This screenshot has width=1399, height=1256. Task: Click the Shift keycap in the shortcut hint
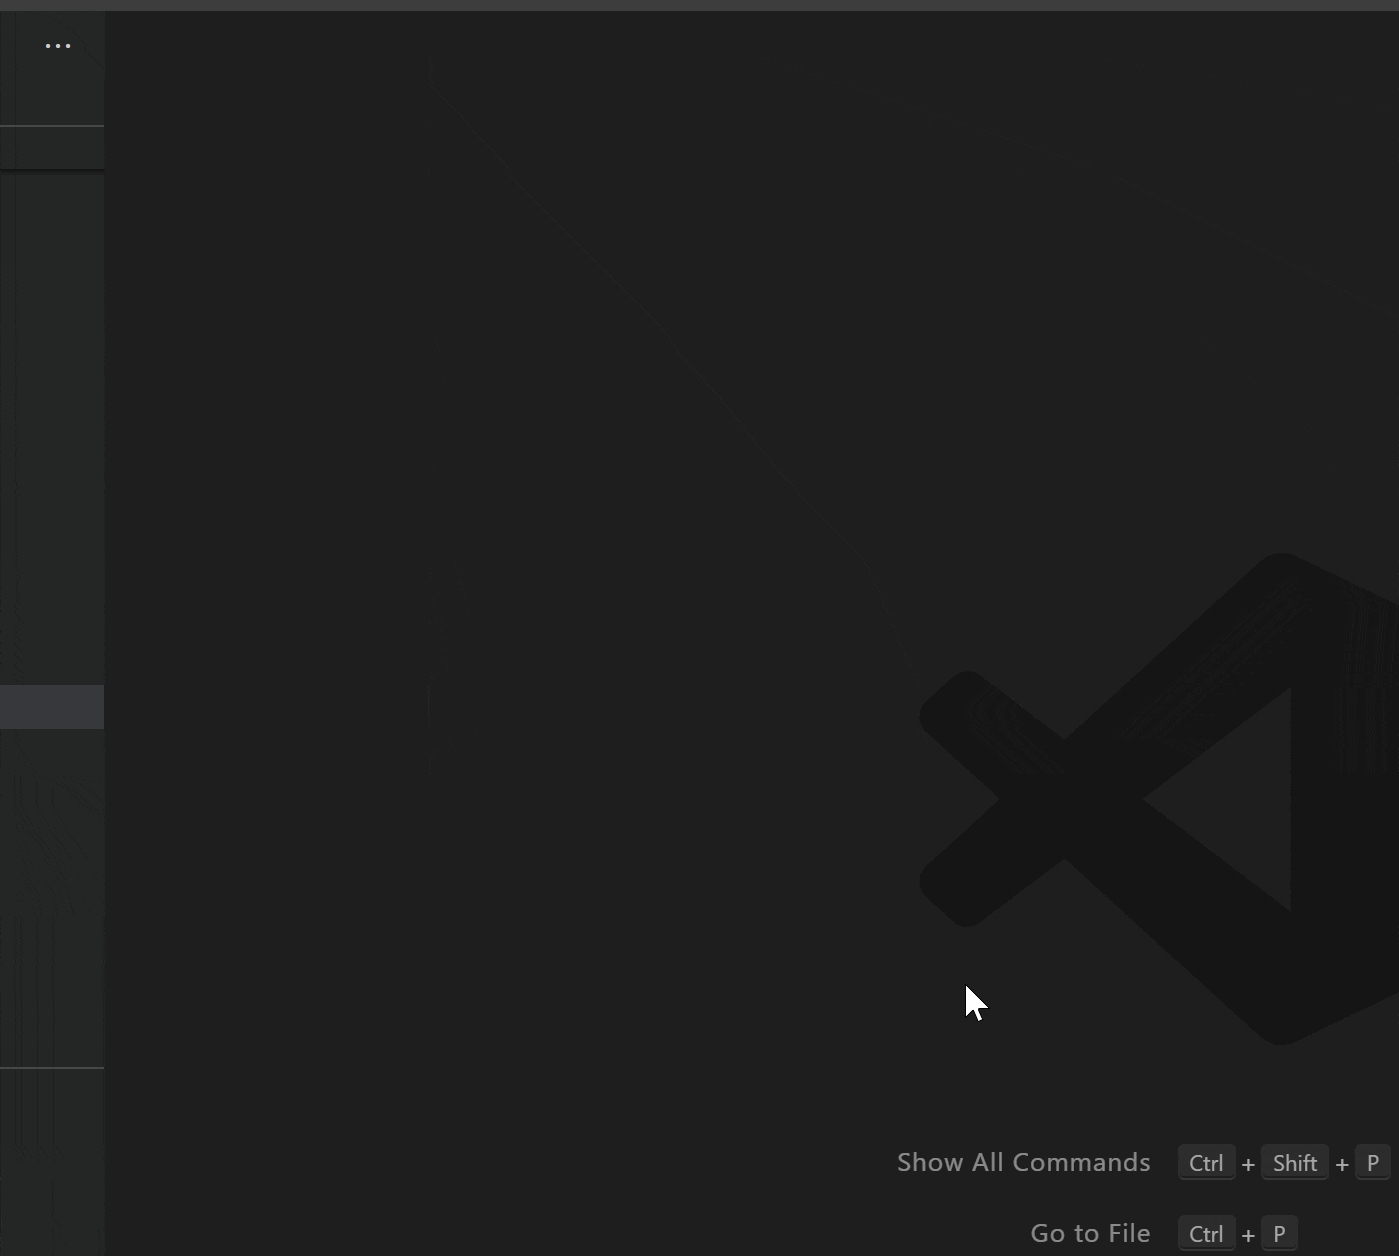[x=1294, y=1162]
